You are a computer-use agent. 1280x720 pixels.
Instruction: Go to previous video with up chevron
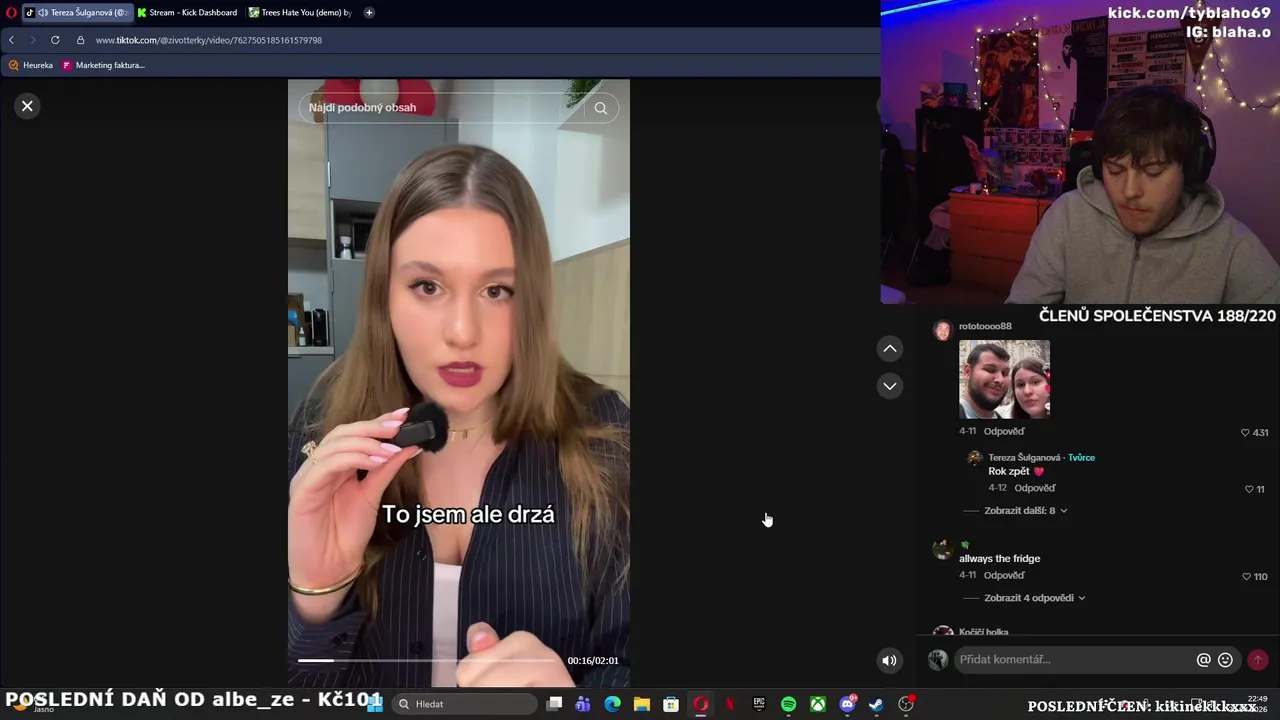(889, 349)
